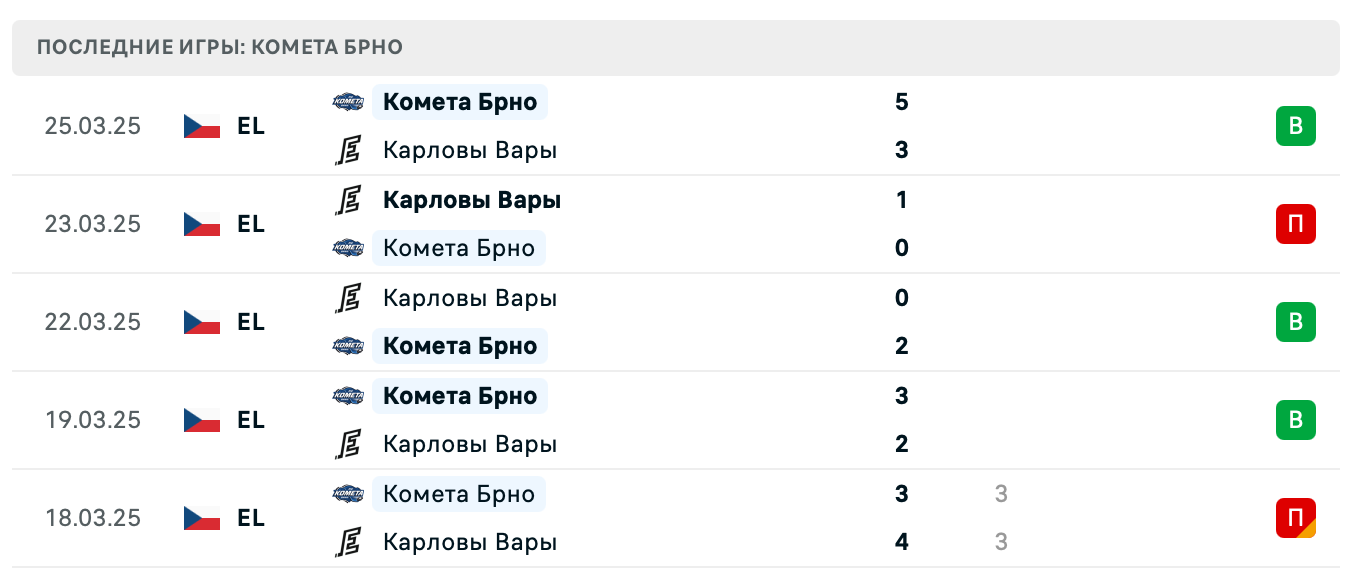The height and width of the screenshot is (584, 1354).
Task: Click the Czech flag beside the 18.03.25 date
Action: coord(200,518)
